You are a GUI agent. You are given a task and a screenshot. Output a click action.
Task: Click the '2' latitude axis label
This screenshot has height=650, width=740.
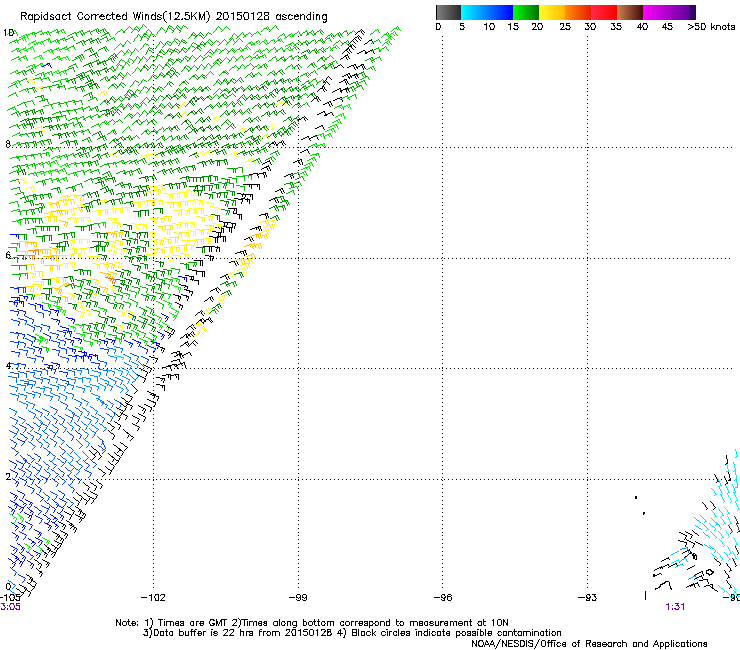pyautogui.click(x=8, y=477)
